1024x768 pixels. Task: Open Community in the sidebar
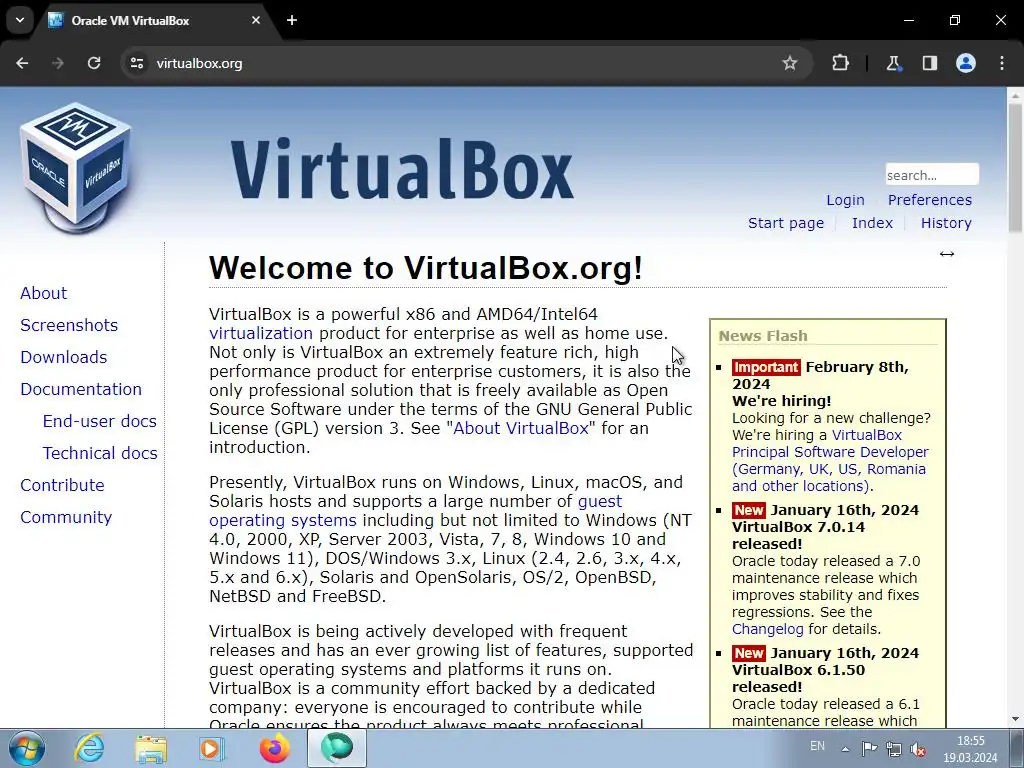[x=66, y=517]
